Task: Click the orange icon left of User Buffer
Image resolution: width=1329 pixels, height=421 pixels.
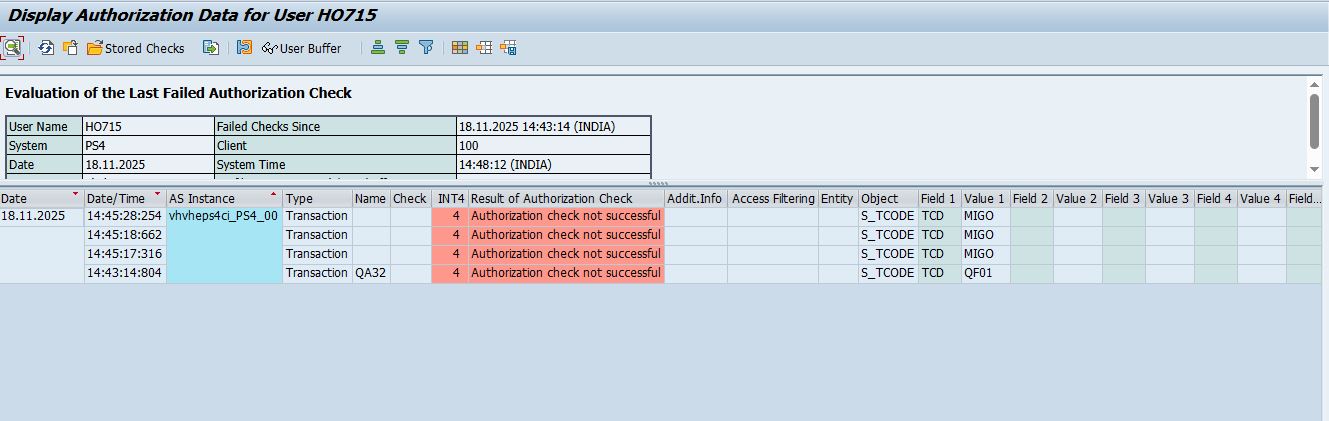Action: pos(244,47)
